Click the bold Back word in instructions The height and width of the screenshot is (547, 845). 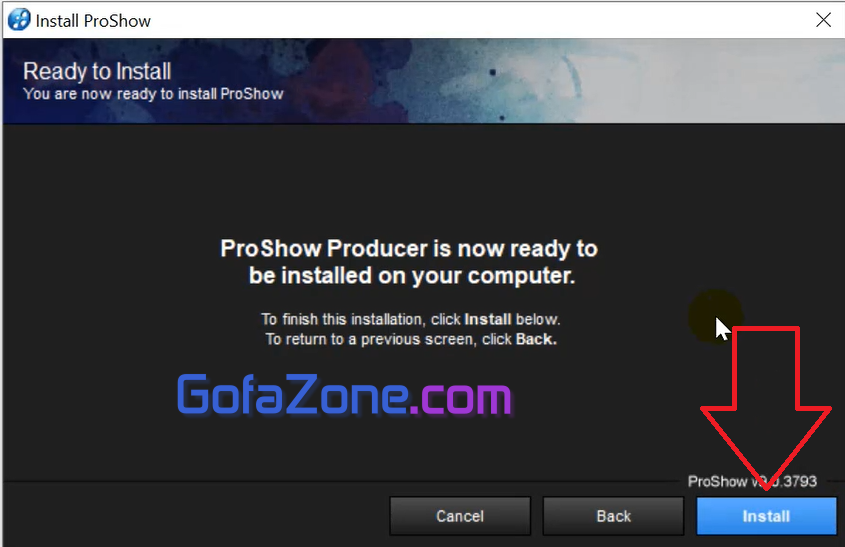pyautogui.click(x=536, y=339)
